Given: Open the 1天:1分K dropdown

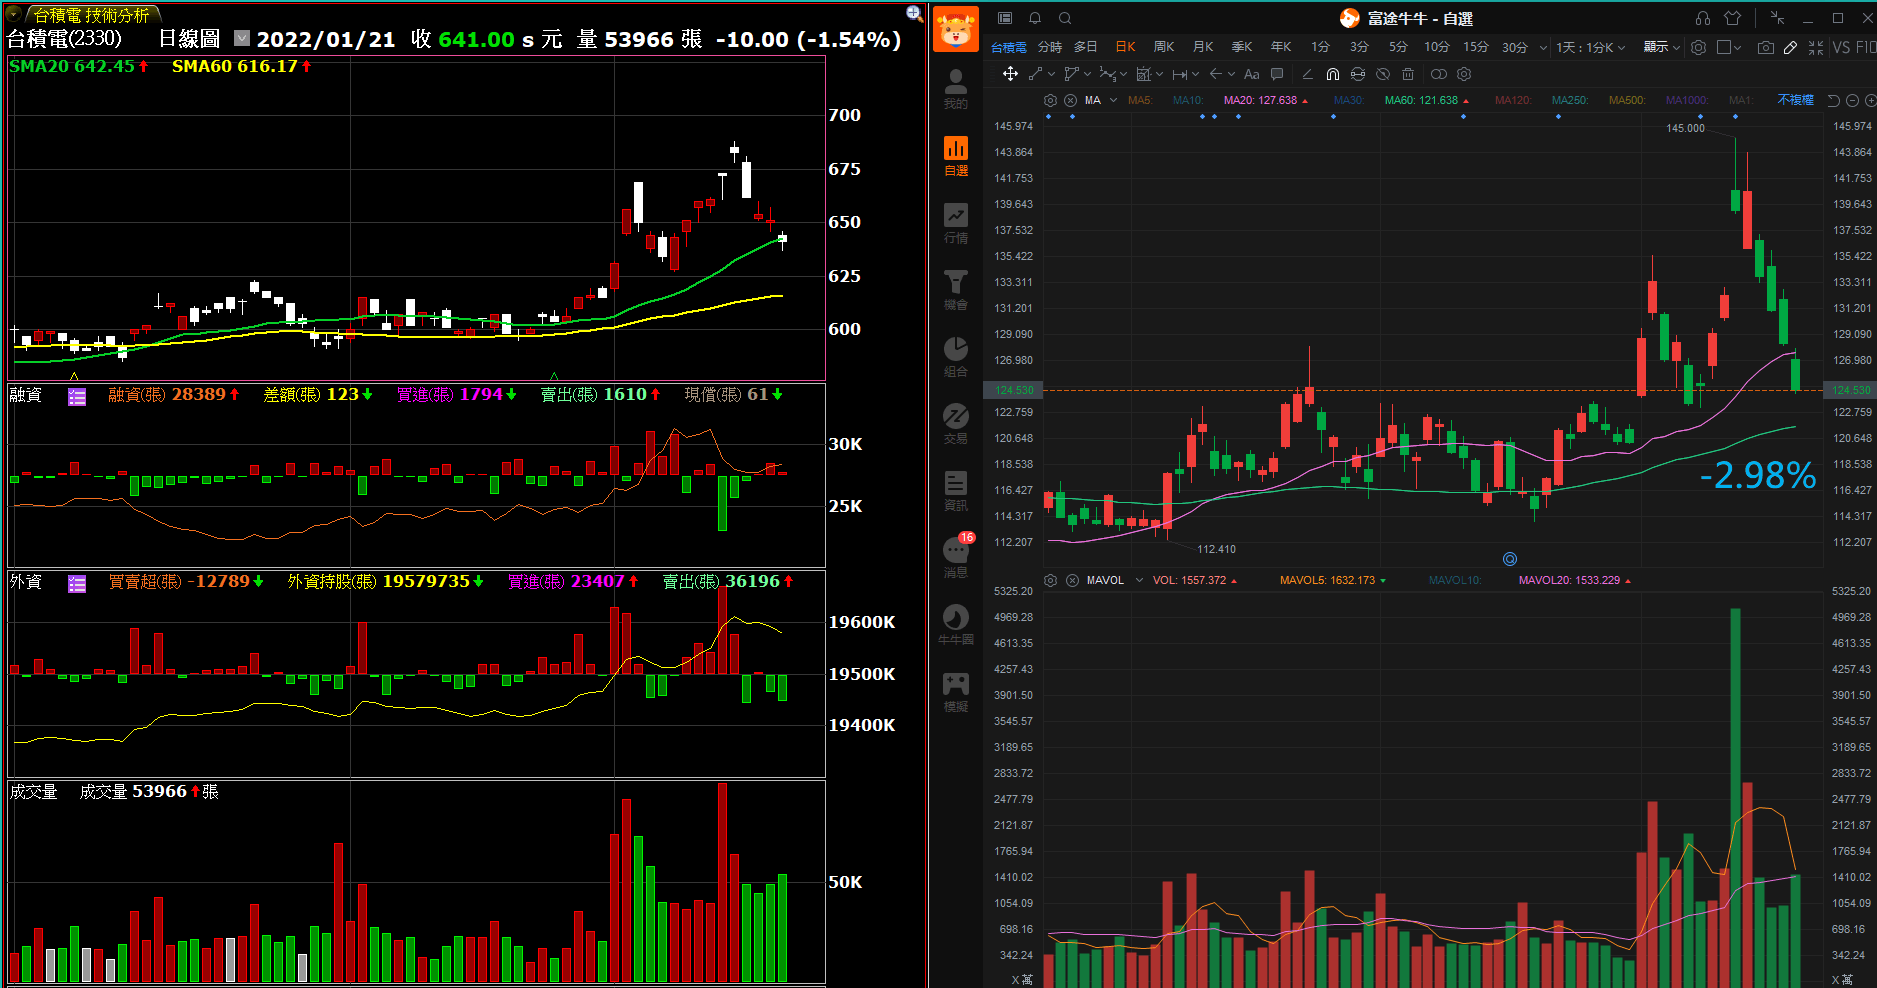Looking at the screenshot, I should pos(1590,47).
